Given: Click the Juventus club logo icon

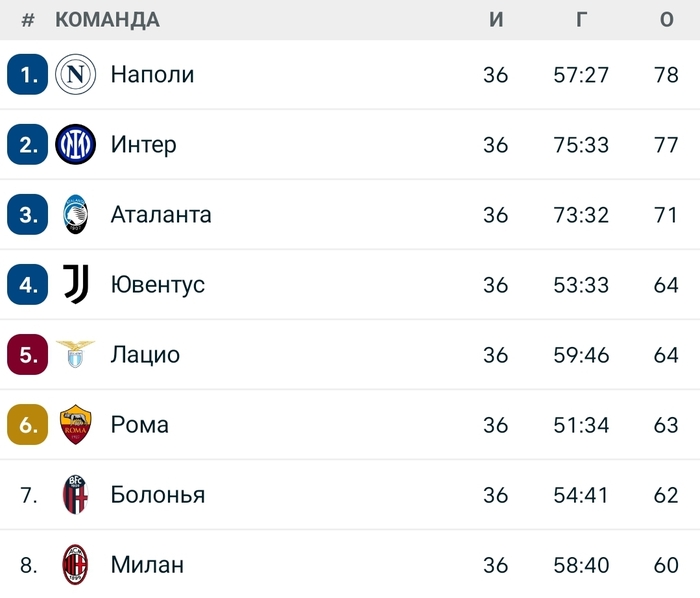Looking at the screenshot, I should [x=75, y=285].
